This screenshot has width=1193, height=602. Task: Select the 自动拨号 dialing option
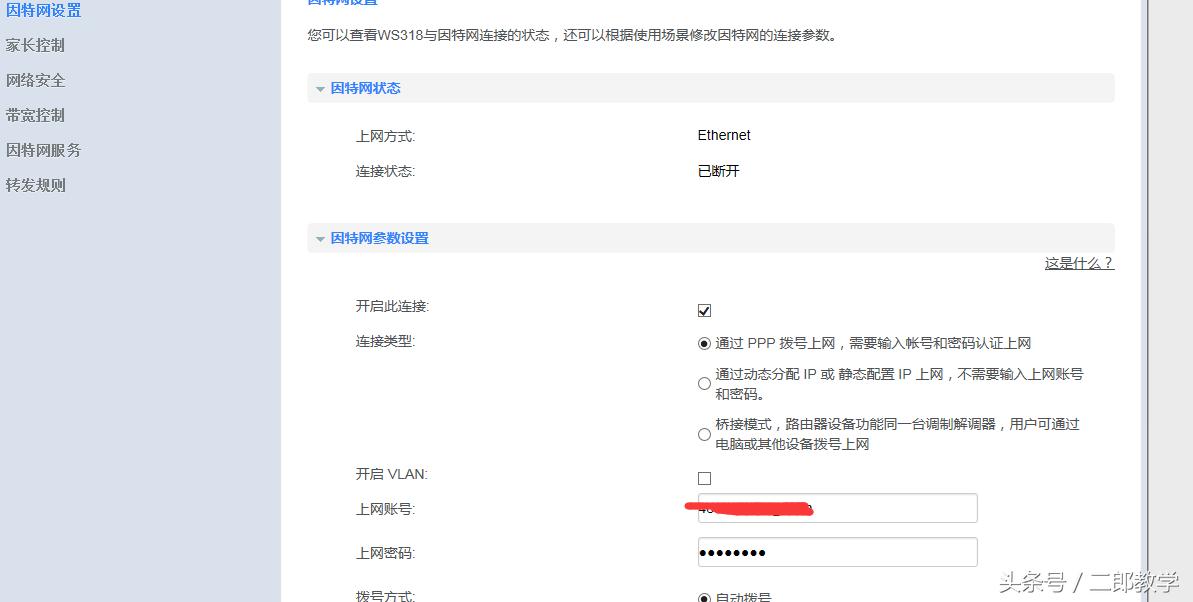(x=704, y=597)
